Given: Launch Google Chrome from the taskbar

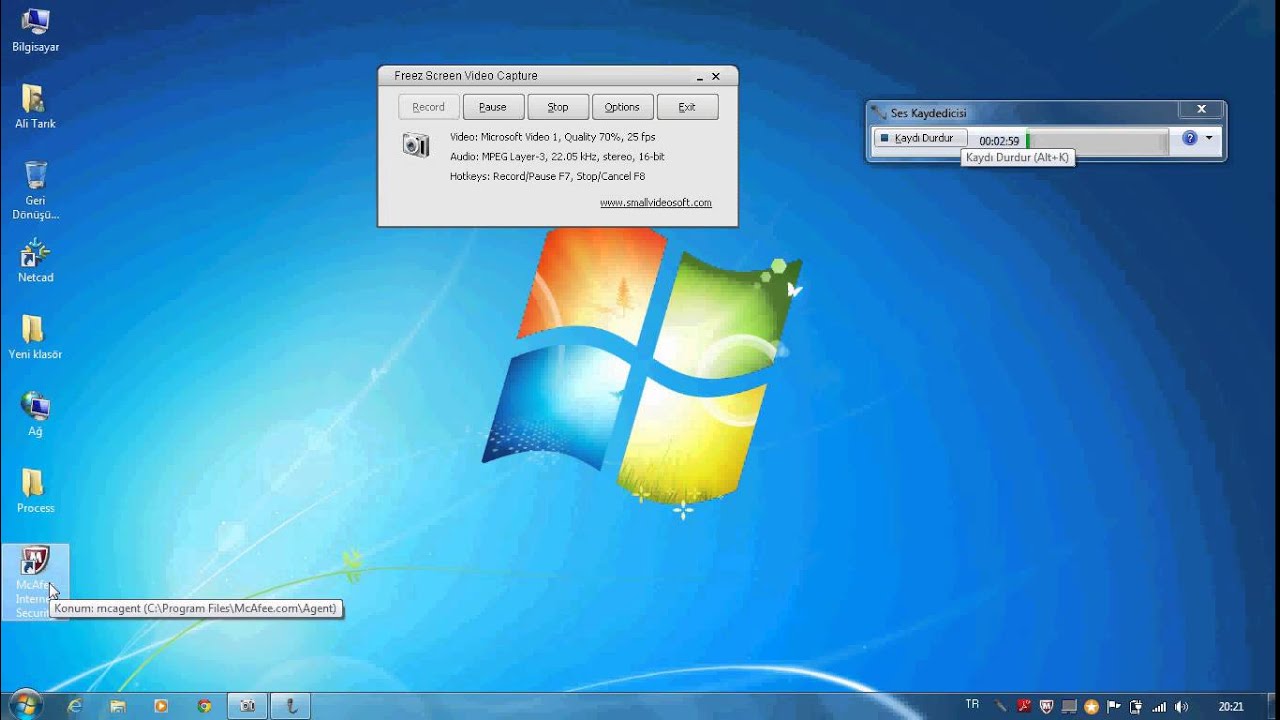Looking at the screenshot, I should coord(204,706).
